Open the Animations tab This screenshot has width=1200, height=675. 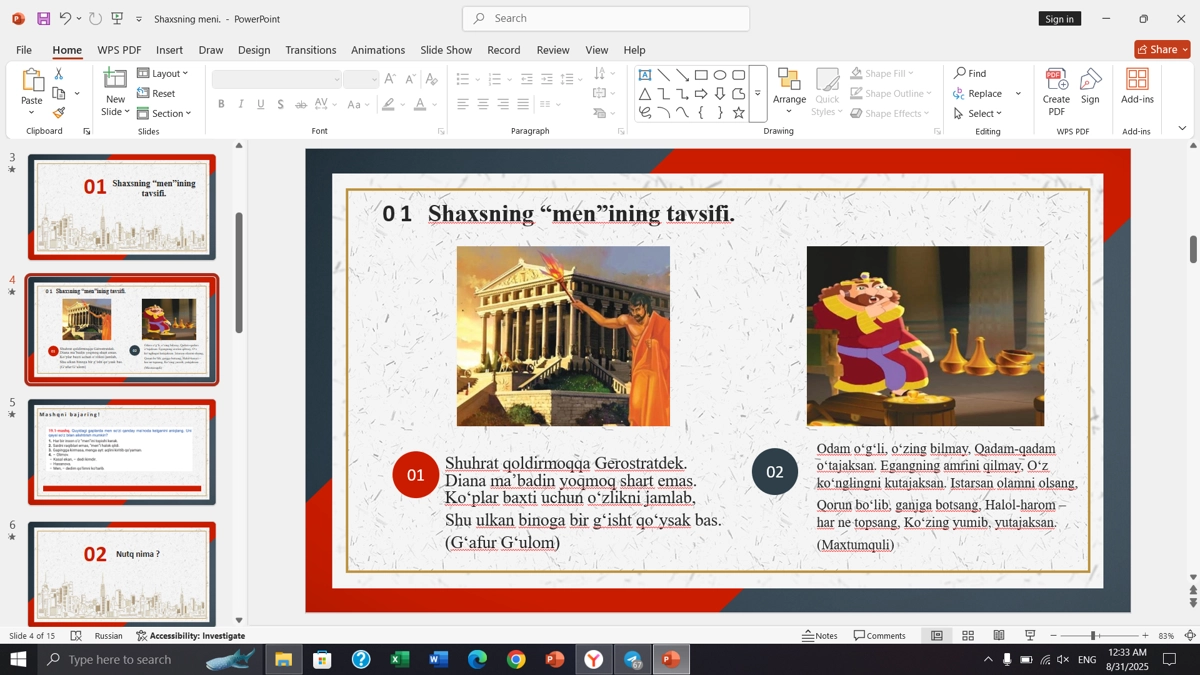pos(377,50)
